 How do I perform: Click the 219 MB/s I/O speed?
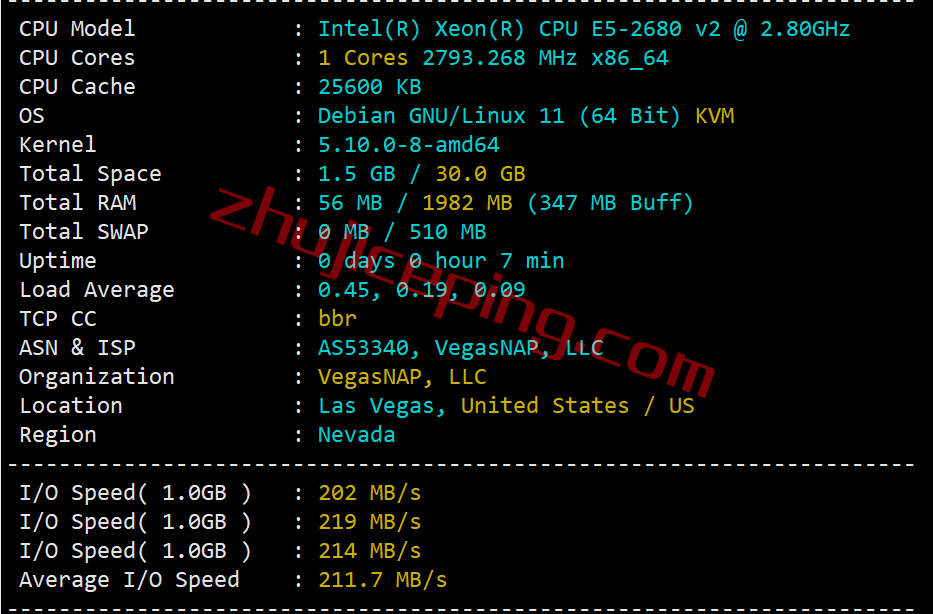[370, 522]
